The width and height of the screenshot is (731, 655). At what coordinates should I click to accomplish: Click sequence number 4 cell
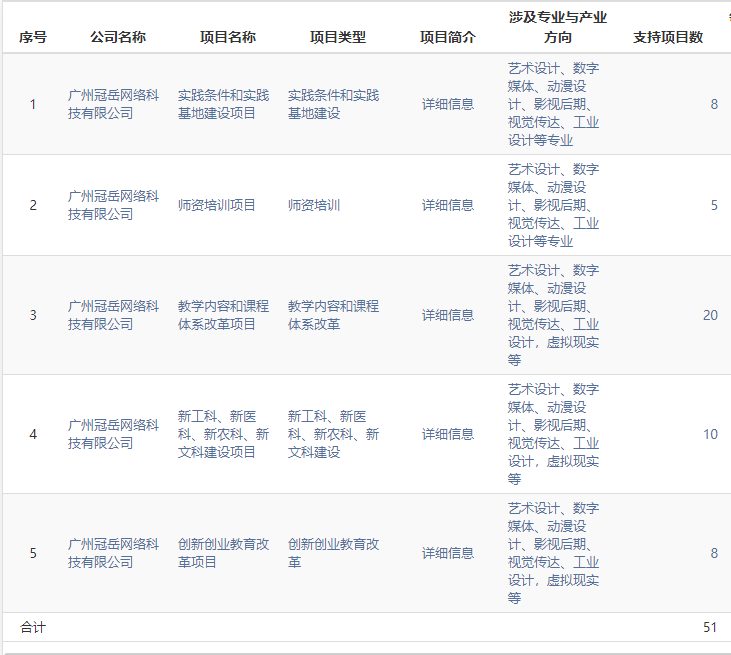(33, 434)
